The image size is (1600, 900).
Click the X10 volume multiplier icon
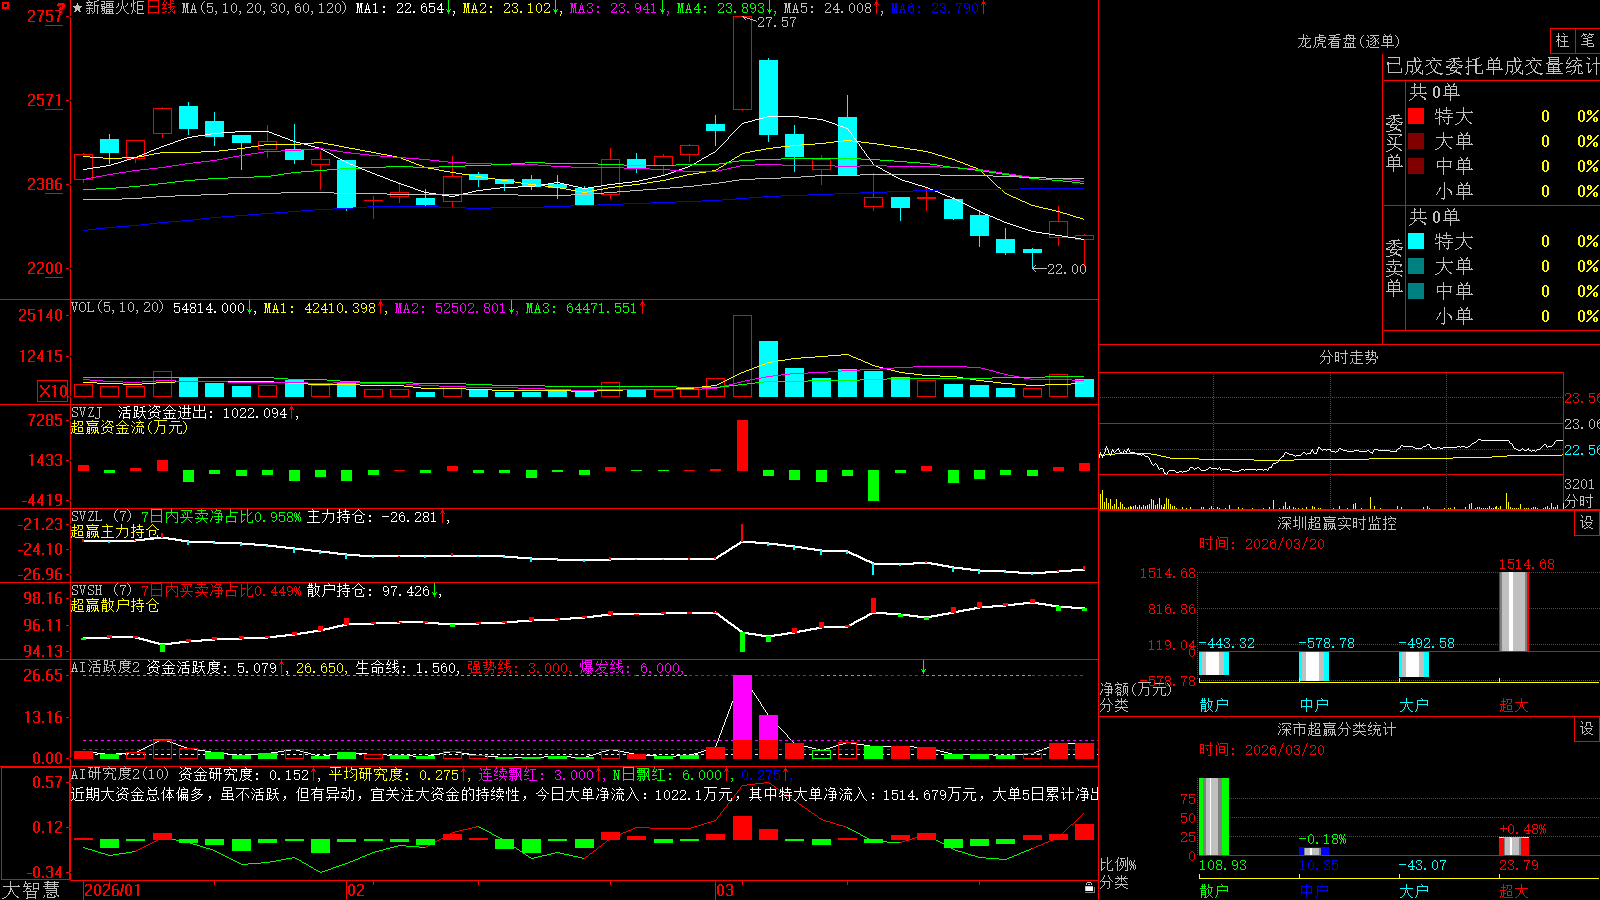[x=53, y=391]
